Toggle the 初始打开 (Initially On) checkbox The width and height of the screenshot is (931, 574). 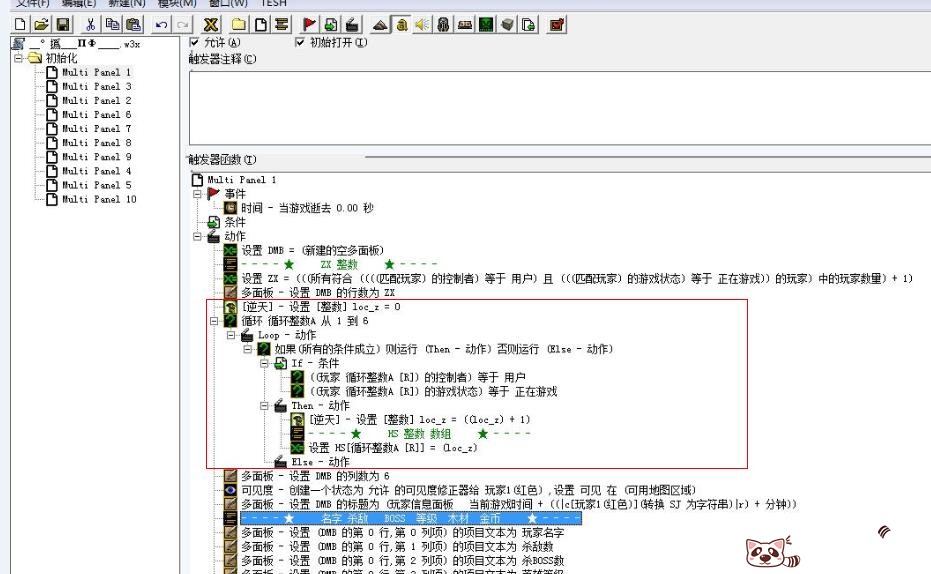(300, 42)
